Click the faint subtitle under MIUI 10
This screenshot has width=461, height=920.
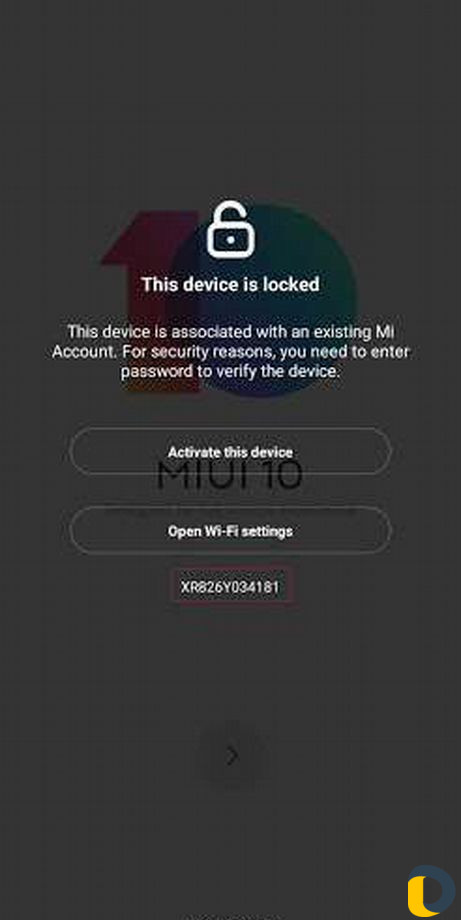pos(230,510)
